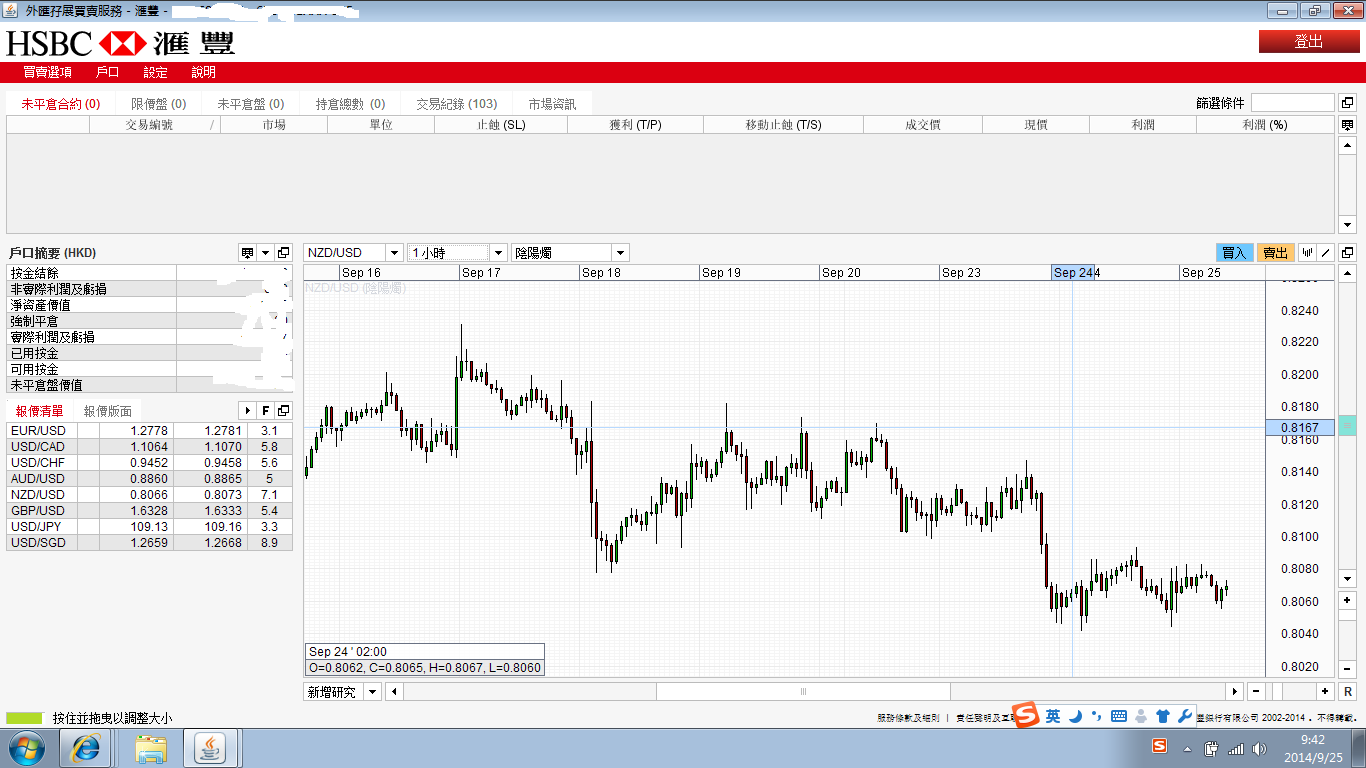1366x768 pixels.
Task: Pop out the quote list panel
Action: [x=283, y=410]
